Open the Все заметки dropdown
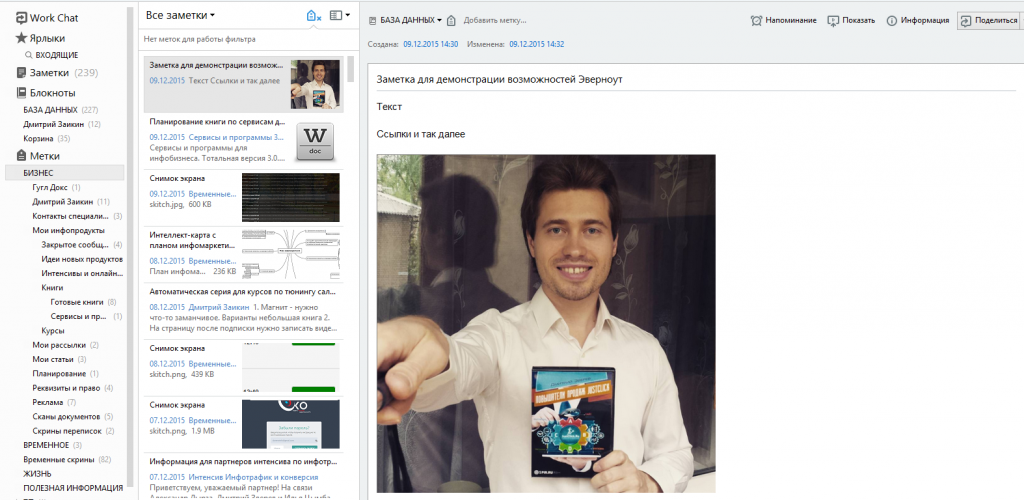Viewport: 1024px width, 500px height. click(x=180, y=15)
